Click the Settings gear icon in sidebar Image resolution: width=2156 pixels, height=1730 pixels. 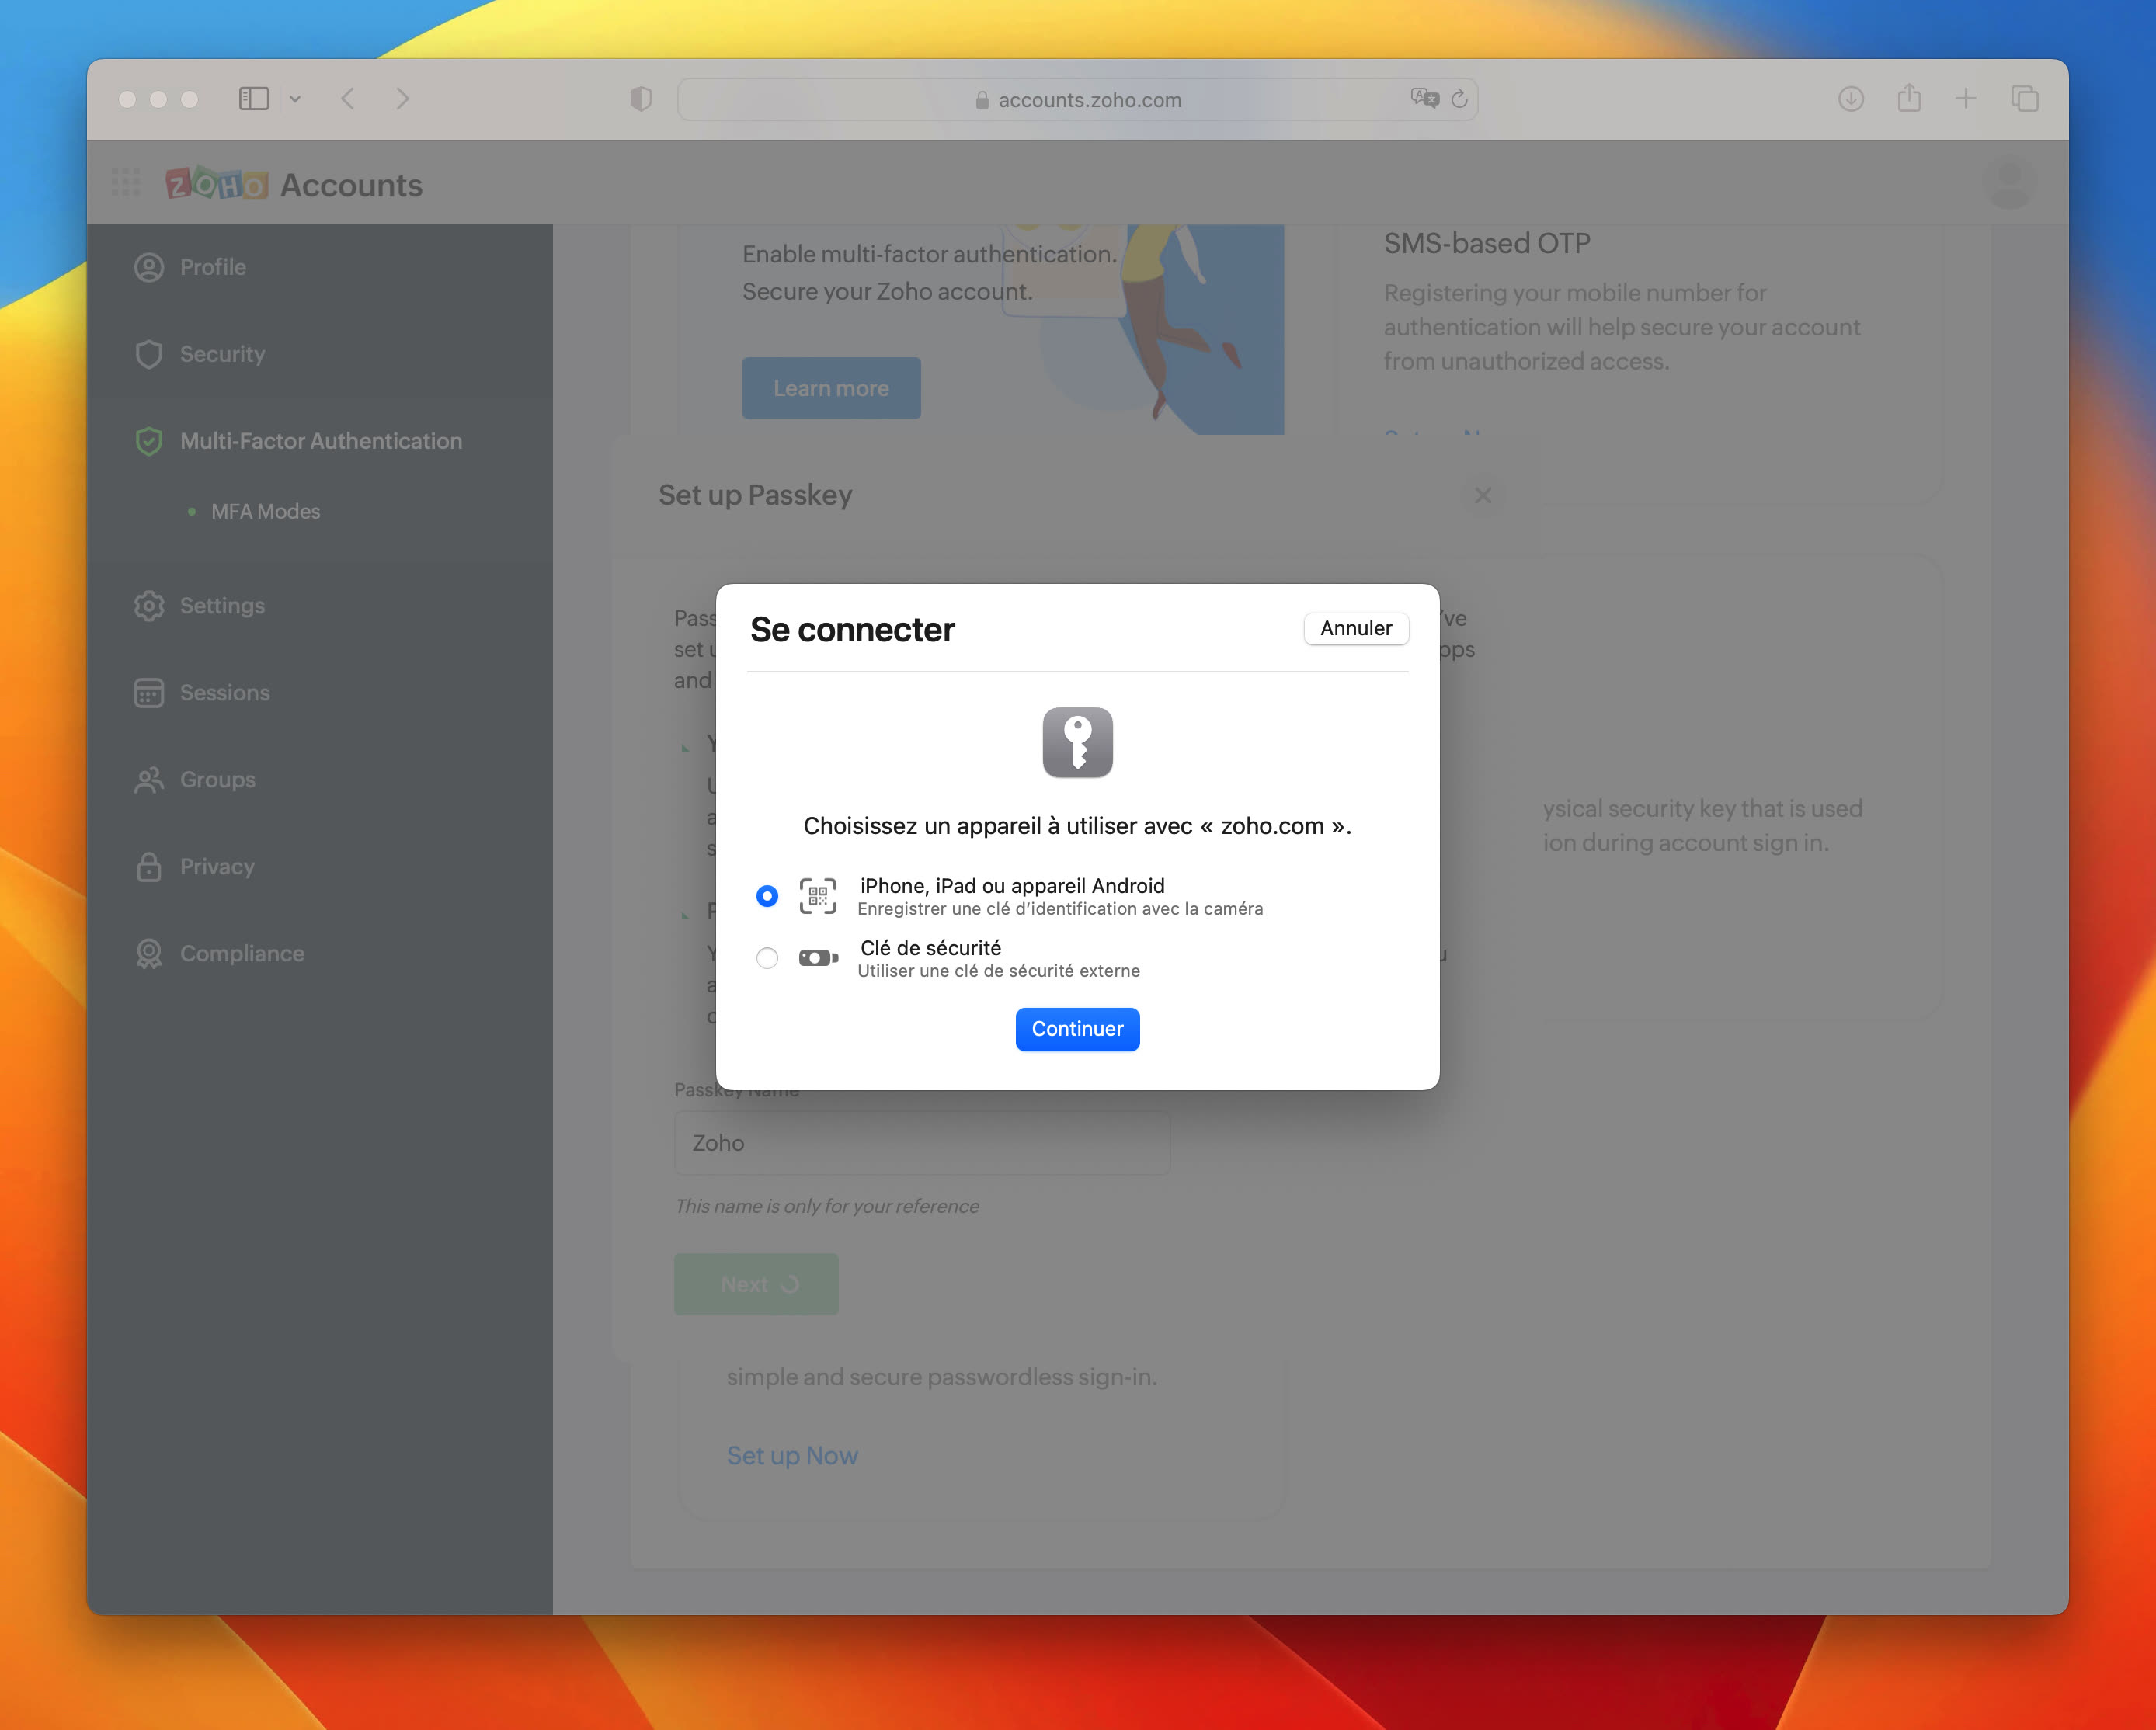click(x=149, y=606)
